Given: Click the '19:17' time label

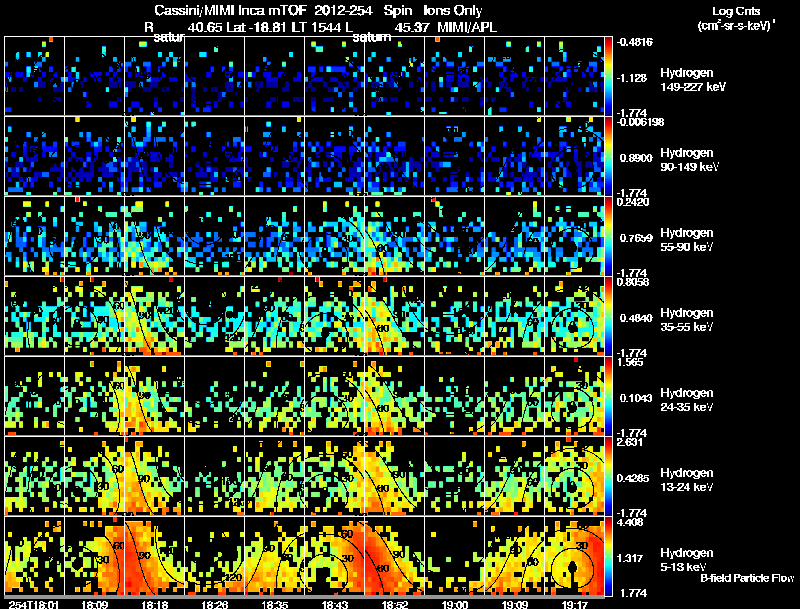Looking at the screenshot, I should point(575,604).
